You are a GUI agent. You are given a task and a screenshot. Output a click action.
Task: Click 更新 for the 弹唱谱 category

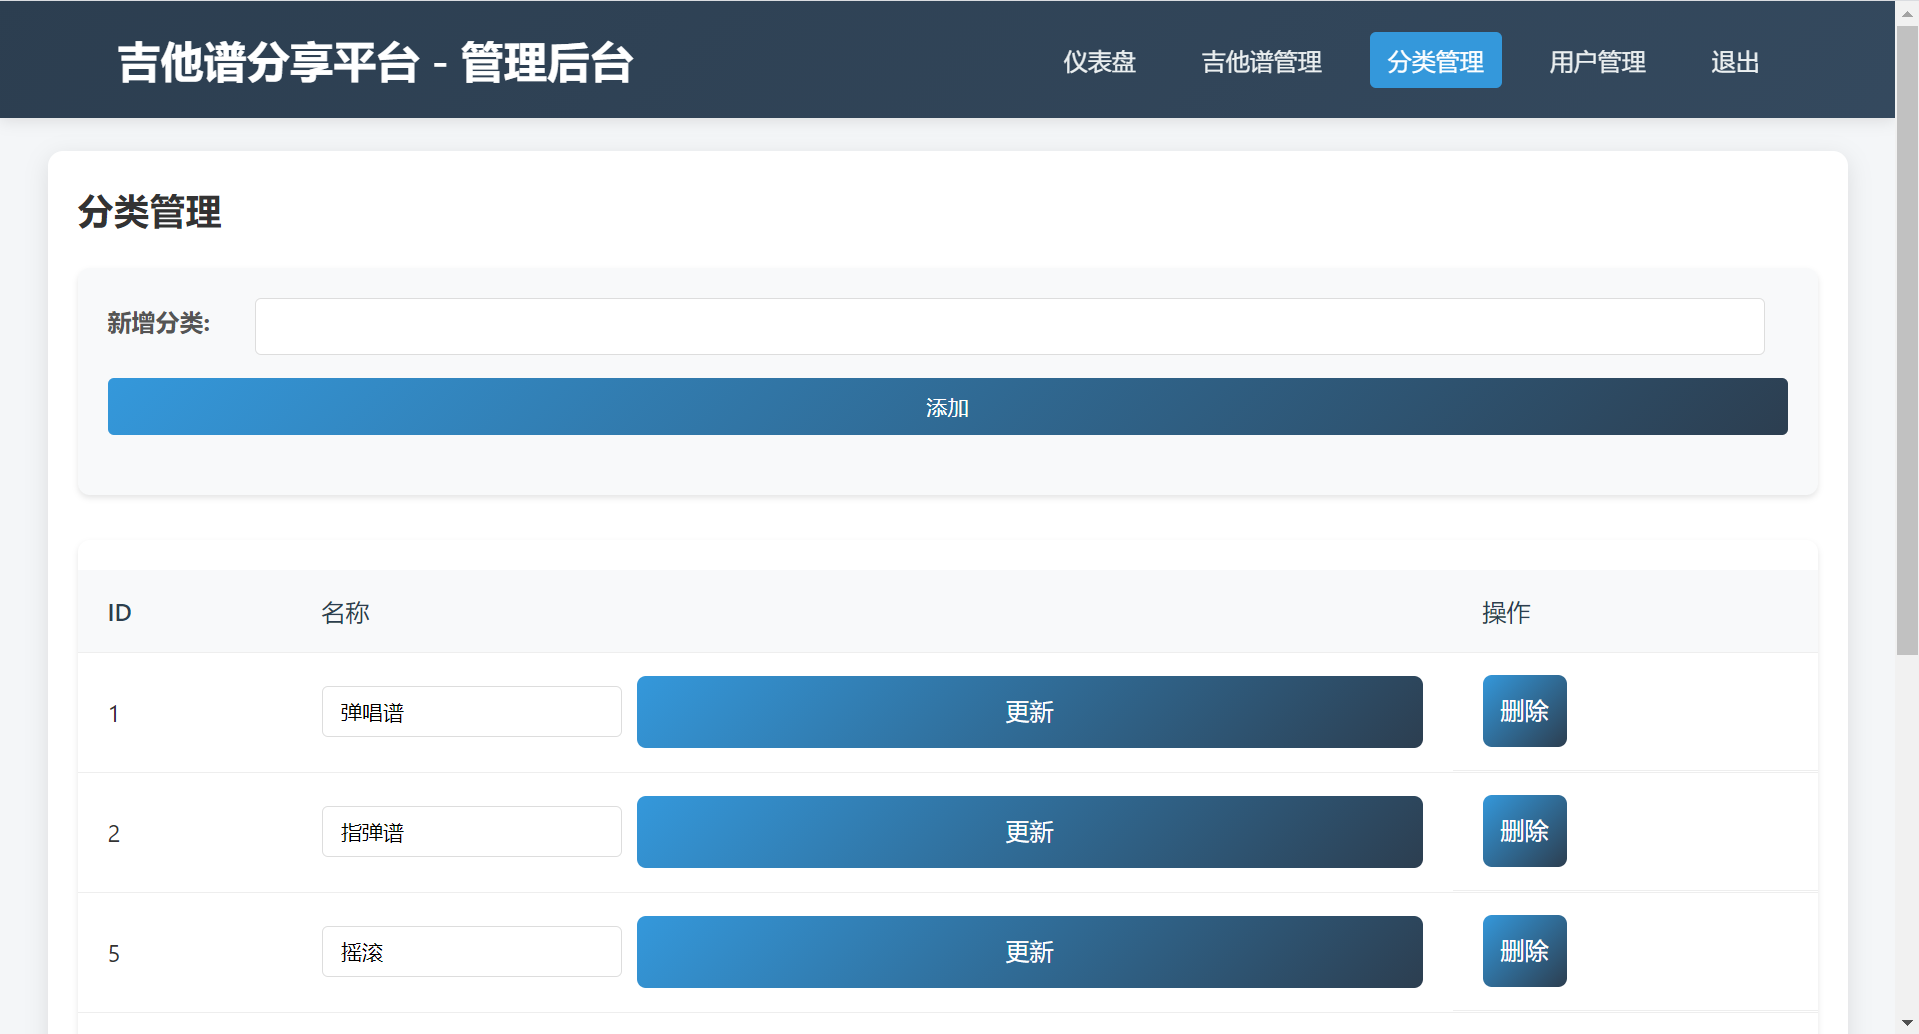(1029, 712)
